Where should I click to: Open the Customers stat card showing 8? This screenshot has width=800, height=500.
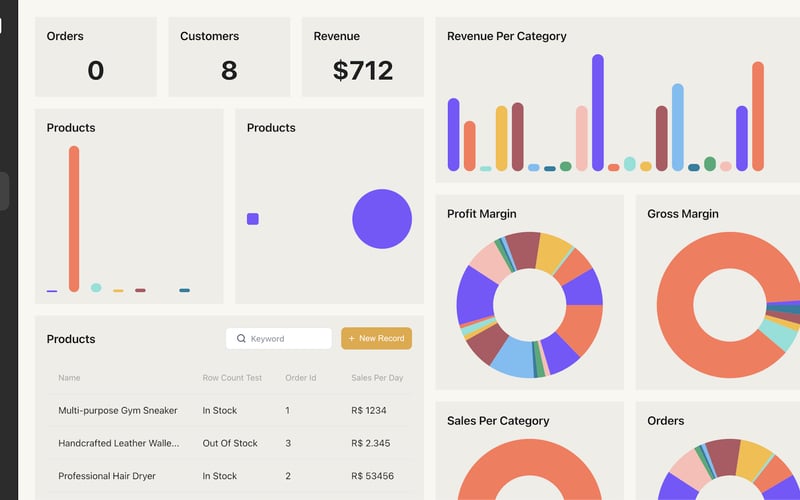229,57
